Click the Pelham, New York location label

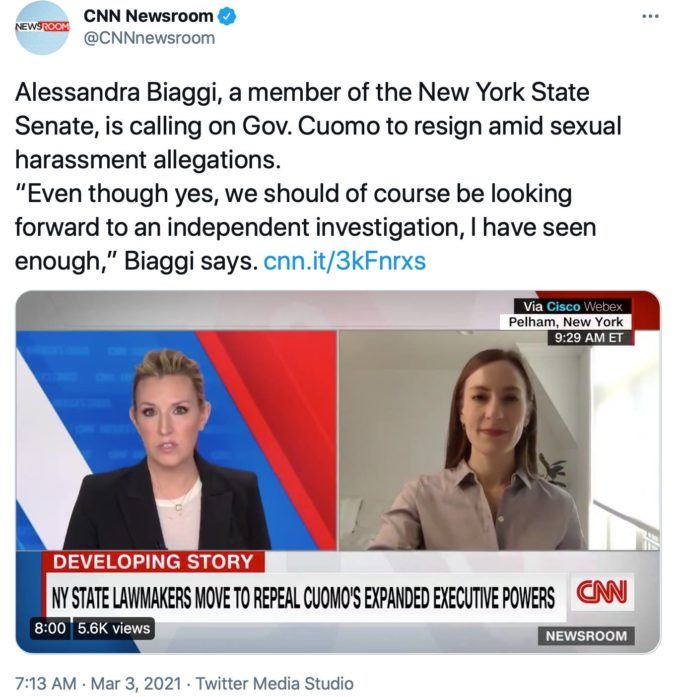[x=565, y=321]
